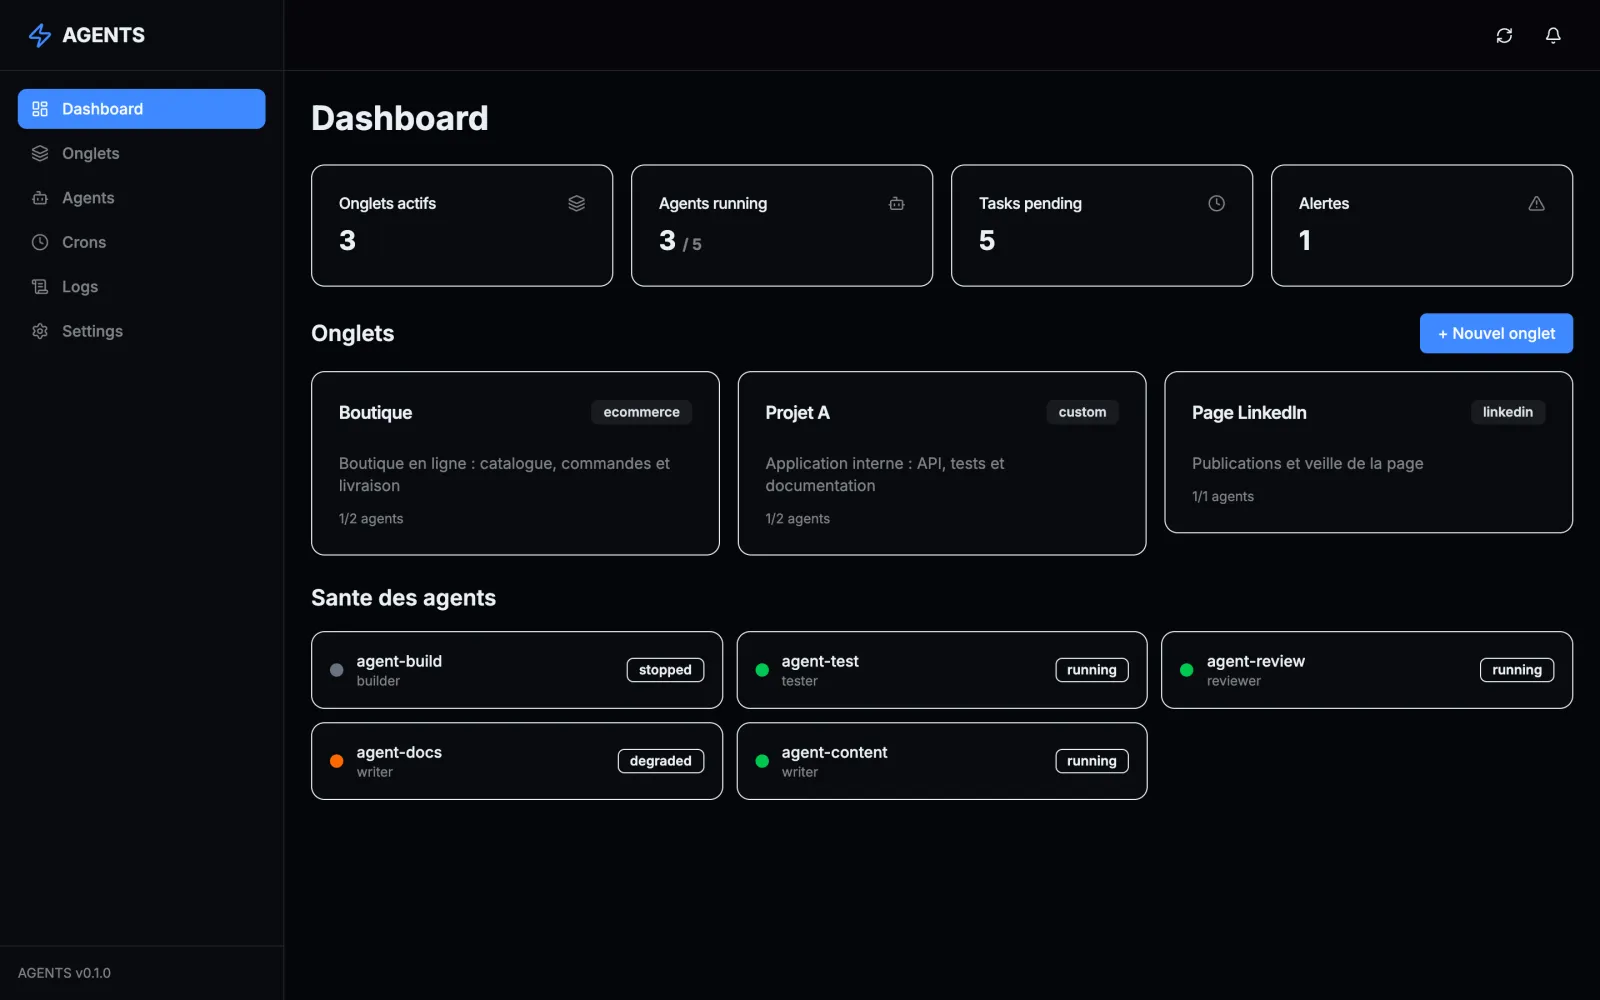Image resolution: width=1600 pixels, height=1000 pixels.
Task: Click clock icon on Tasks pending card
Action: 1217,203
